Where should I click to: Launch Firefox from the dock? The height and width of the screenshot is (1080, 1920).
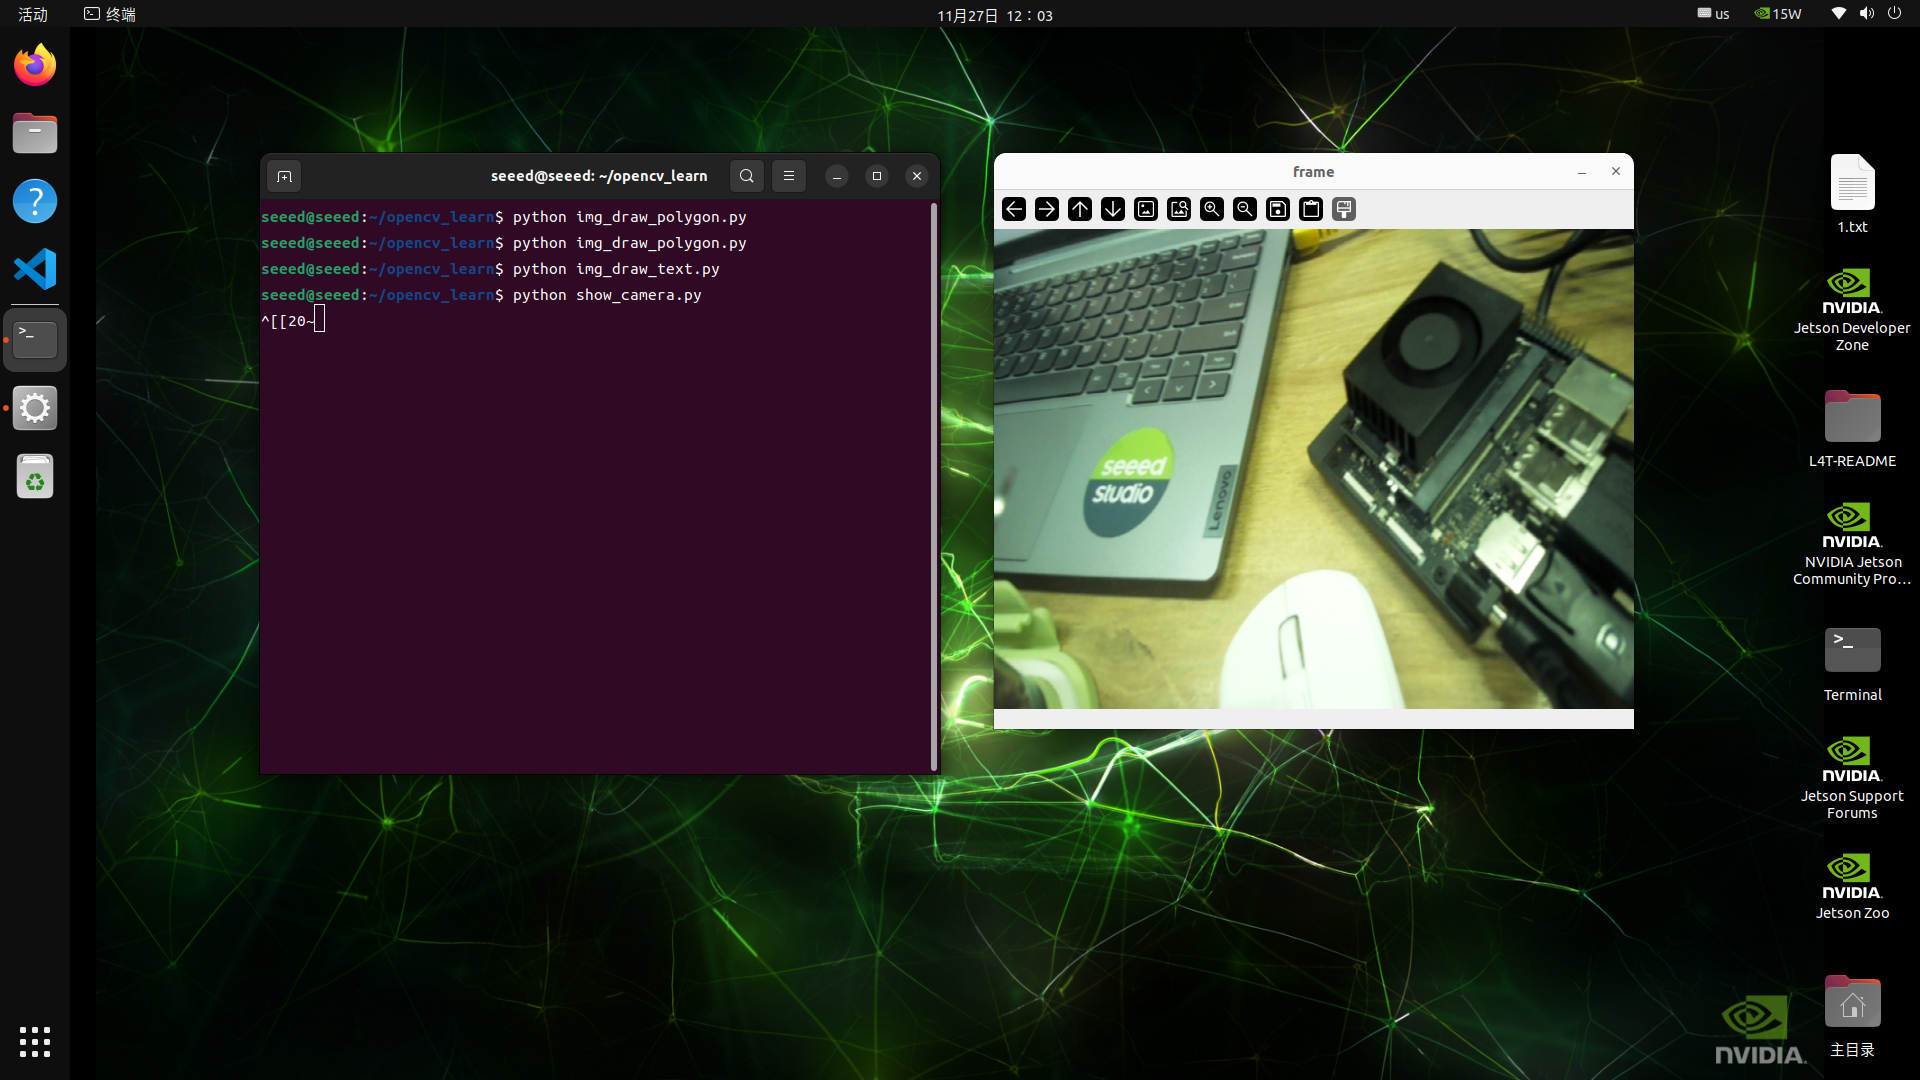click(35, 65)
